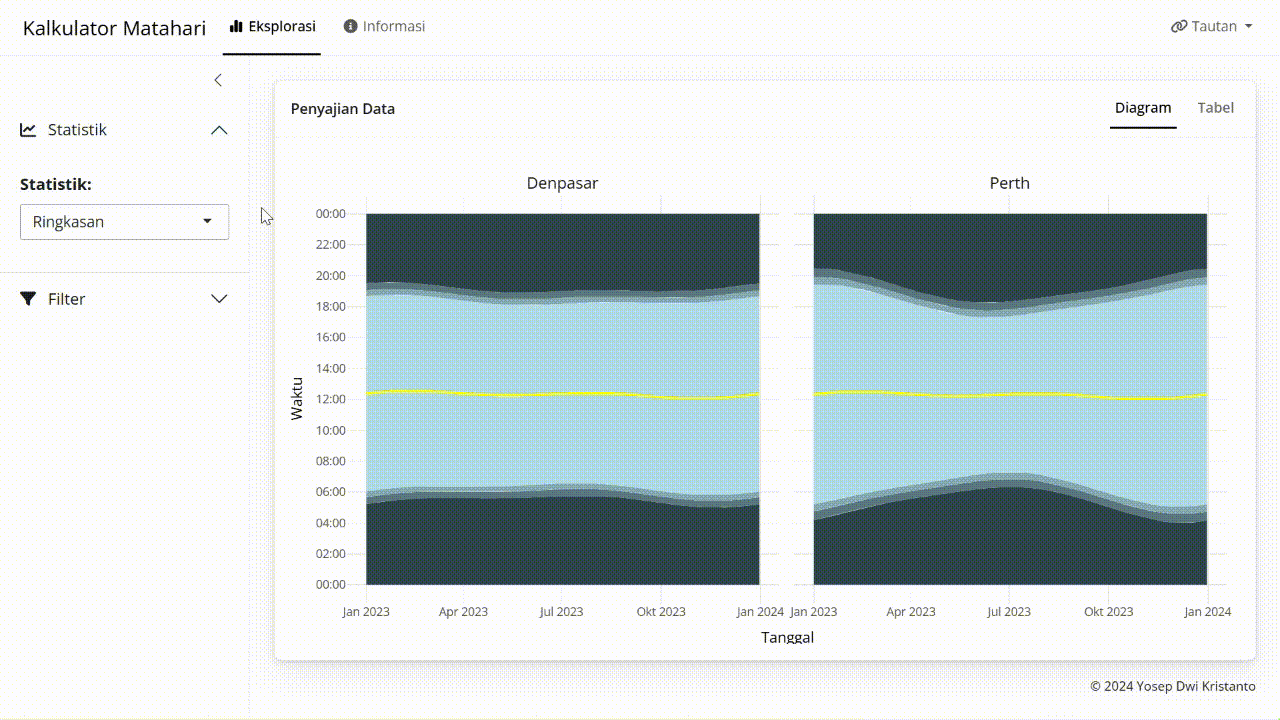
Task: Click the yellow solar noon line in Denpasar
Action: tap(500, 395)
